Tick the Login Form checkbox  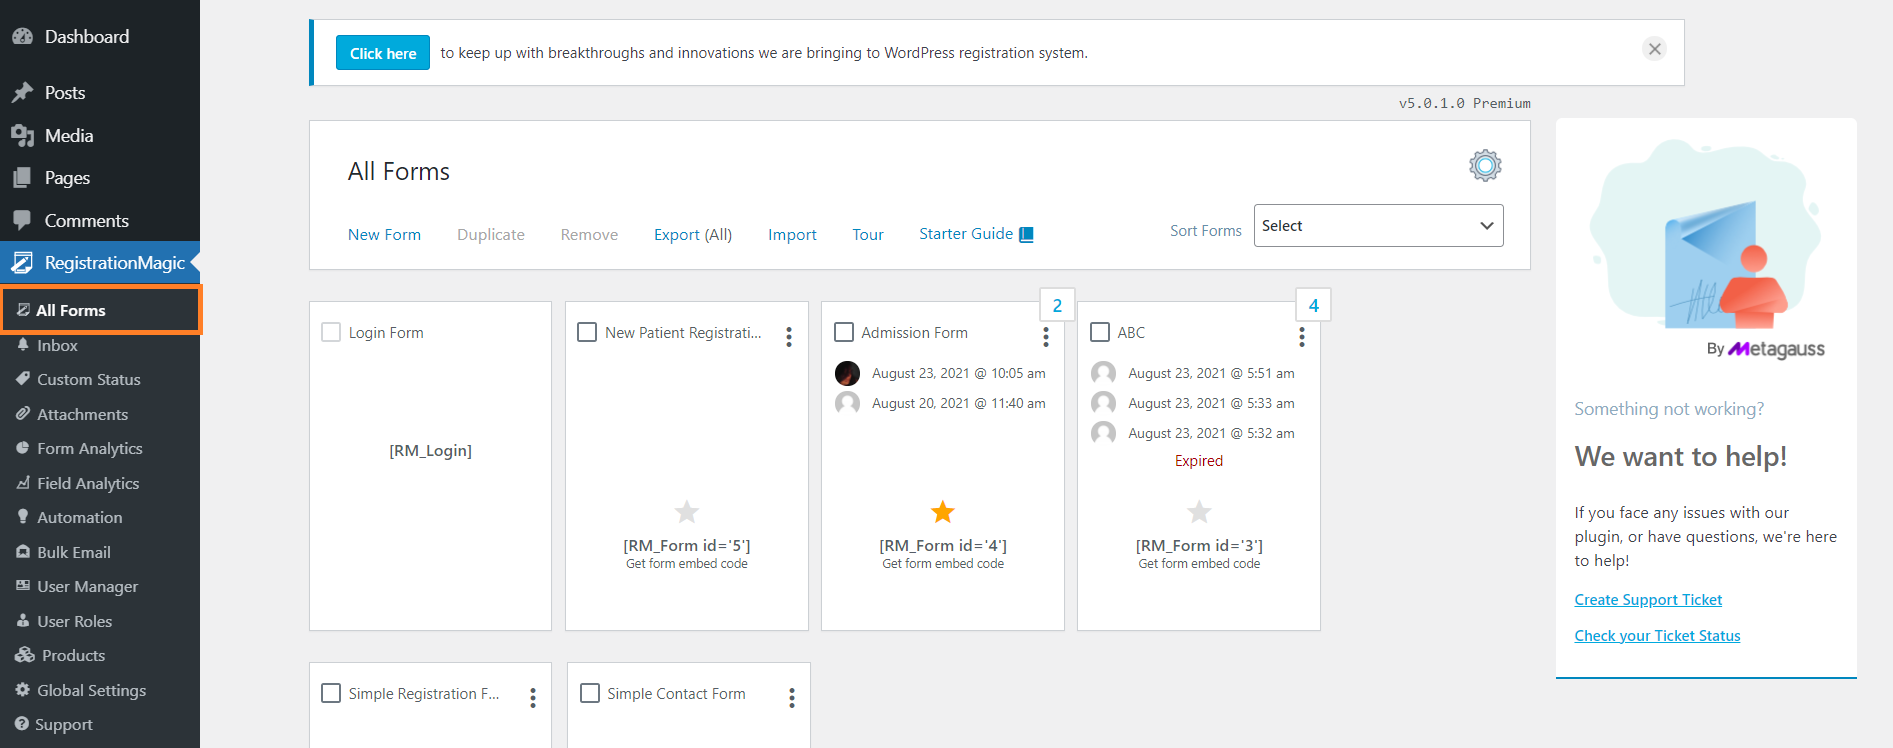331,332
